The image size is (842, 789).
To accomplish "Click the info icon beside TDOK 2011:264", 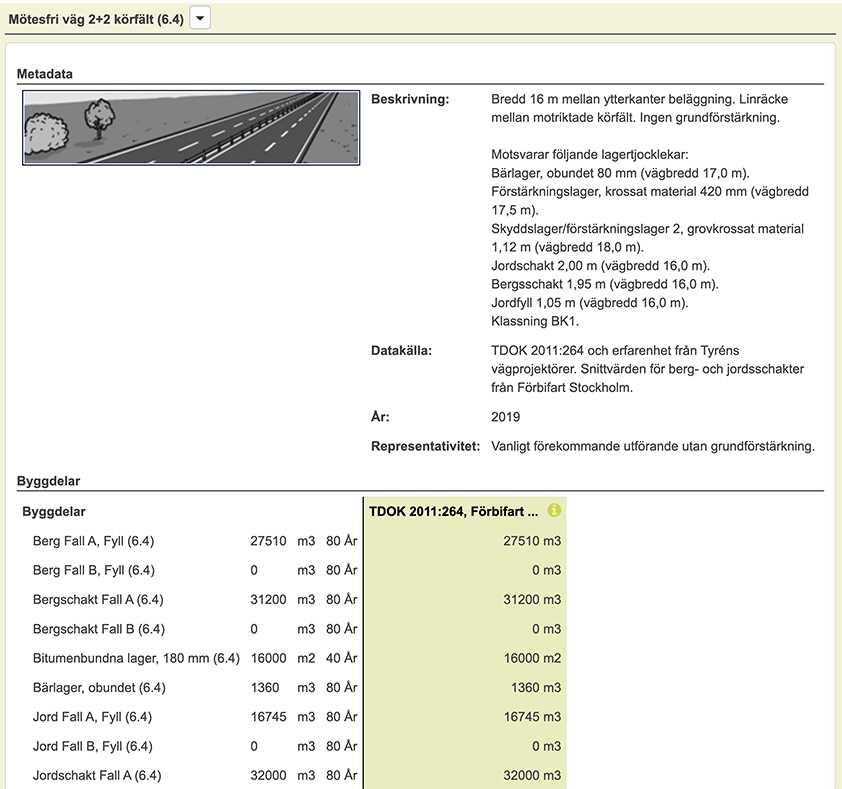I will tap(554, 510).
